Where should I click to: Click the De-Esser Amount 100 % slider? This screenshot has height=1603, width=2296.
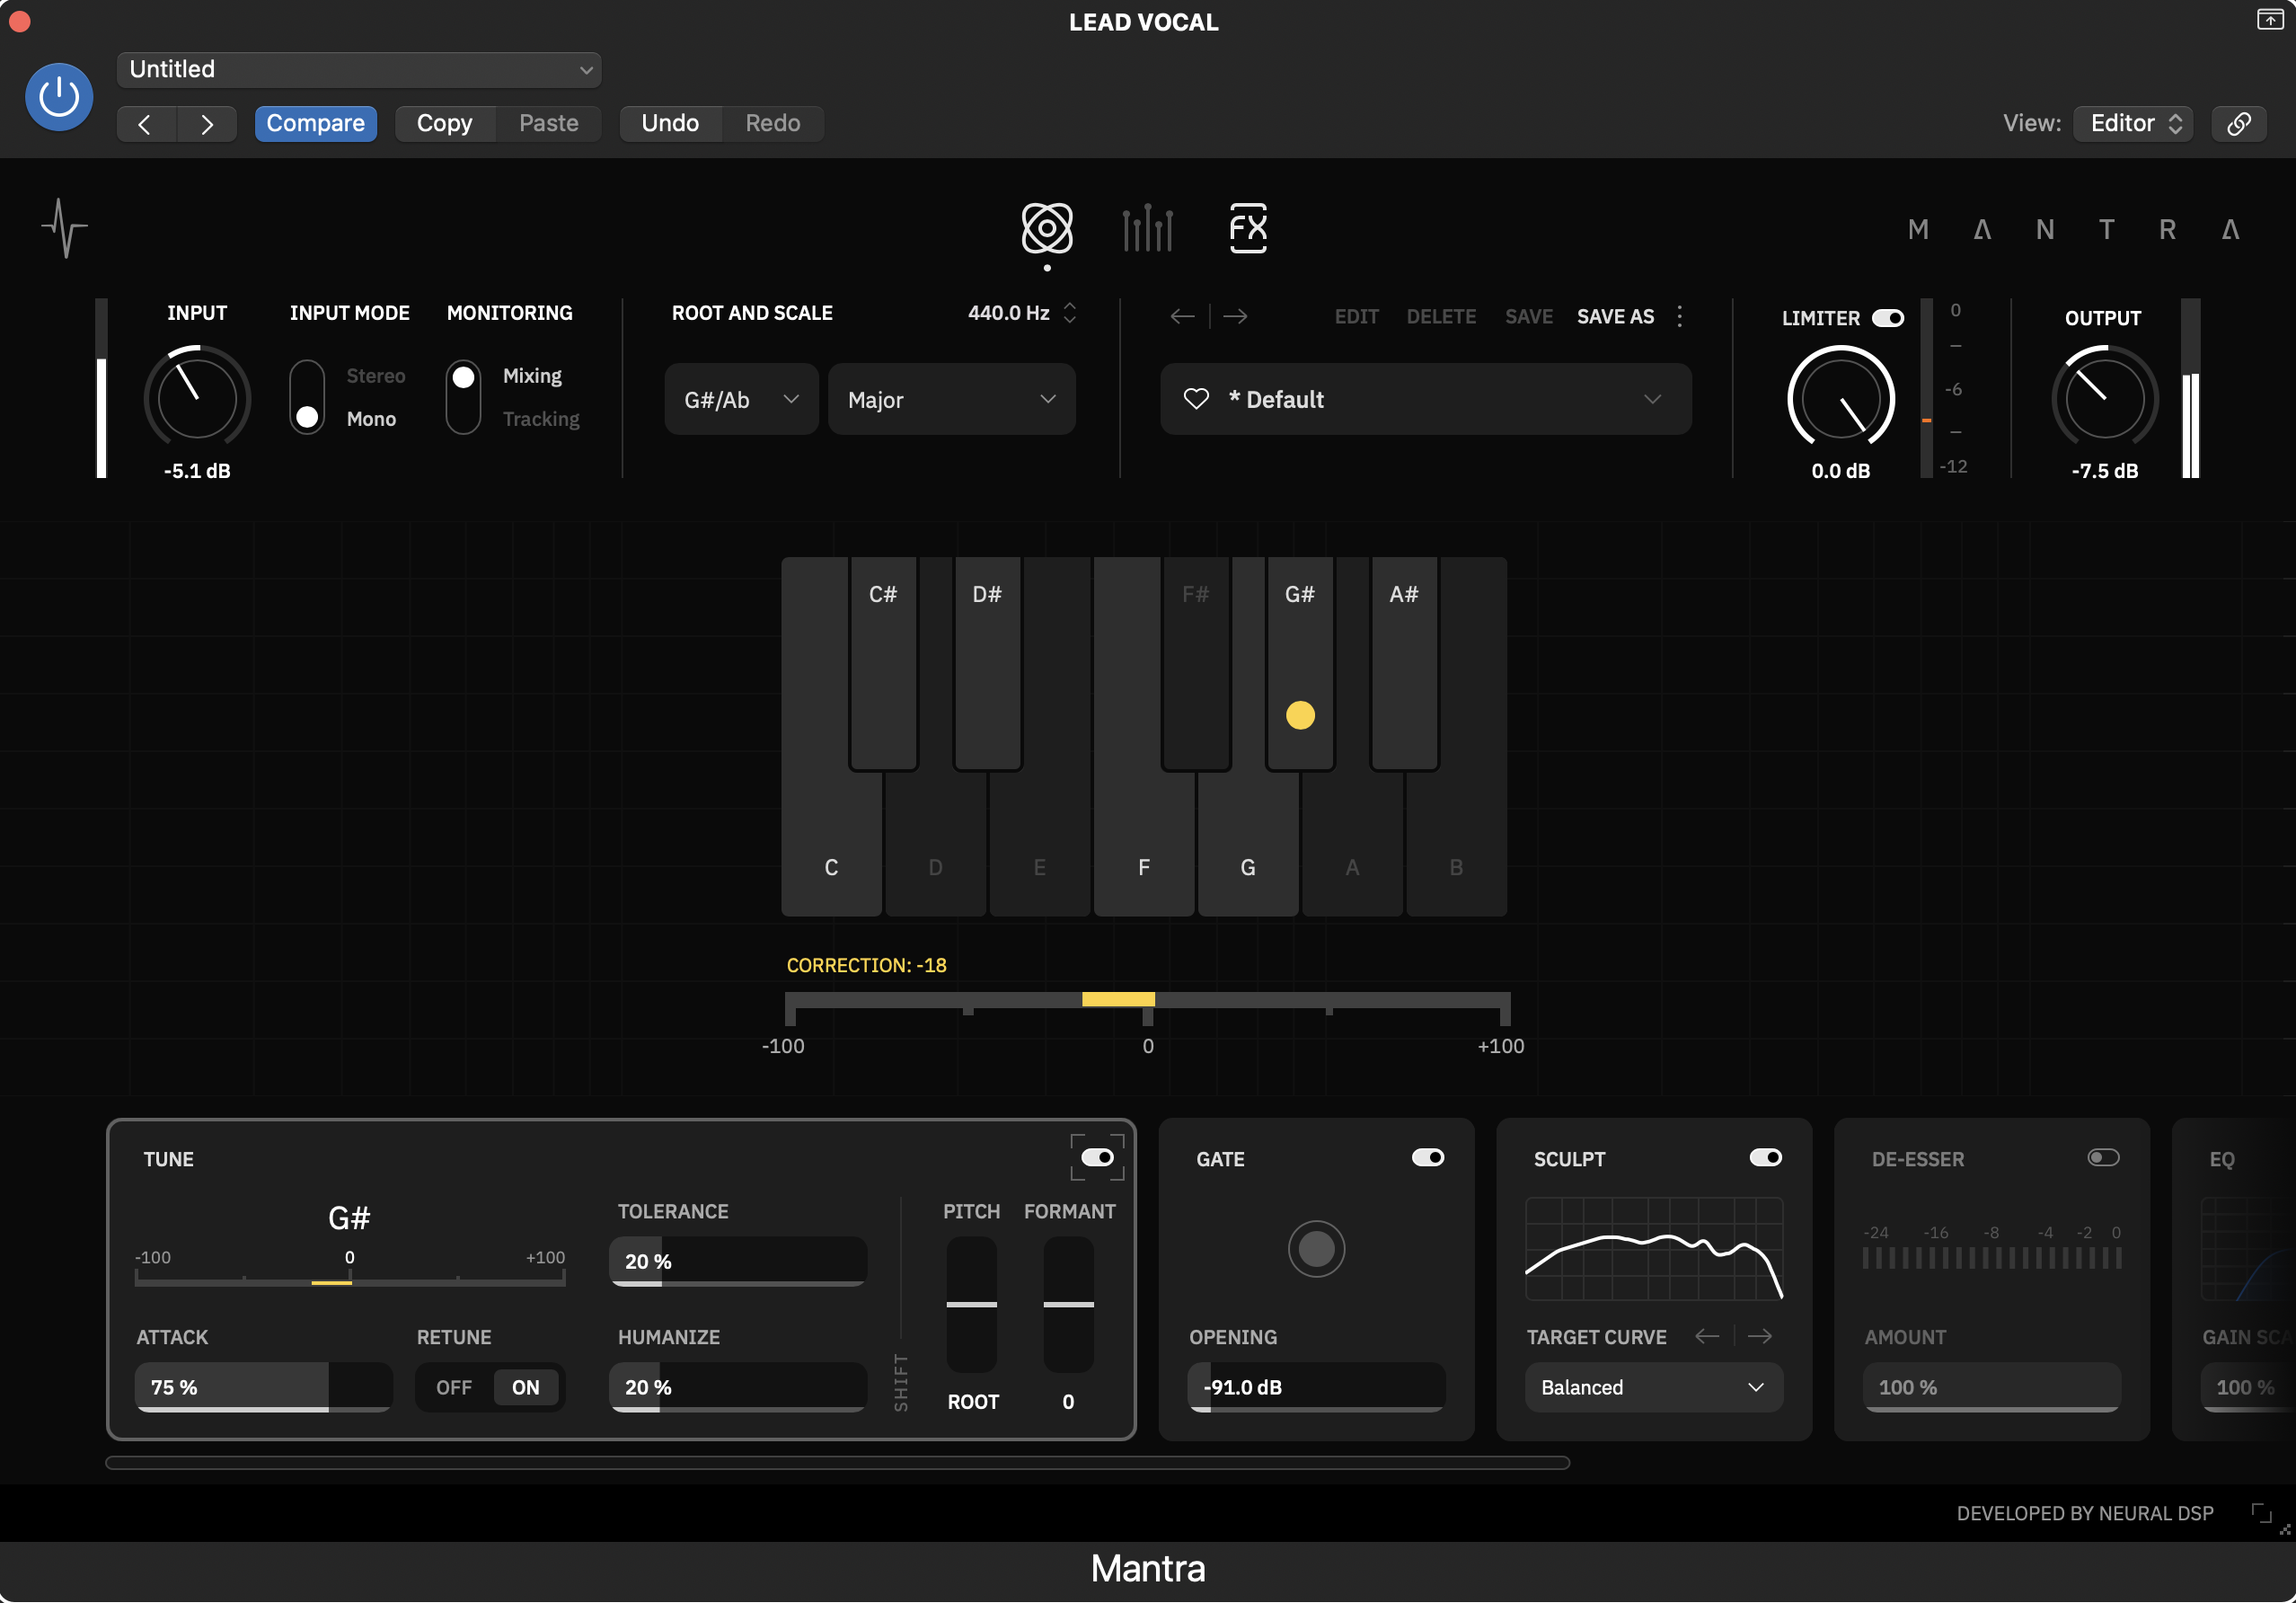1991,1387
